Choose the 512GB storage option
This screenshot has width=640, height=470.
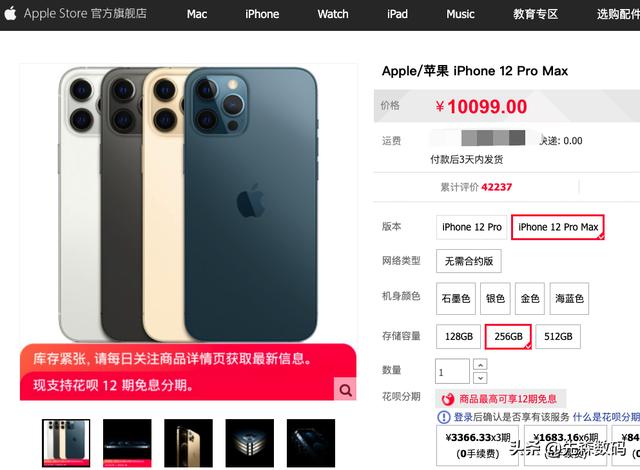point(558,337)
